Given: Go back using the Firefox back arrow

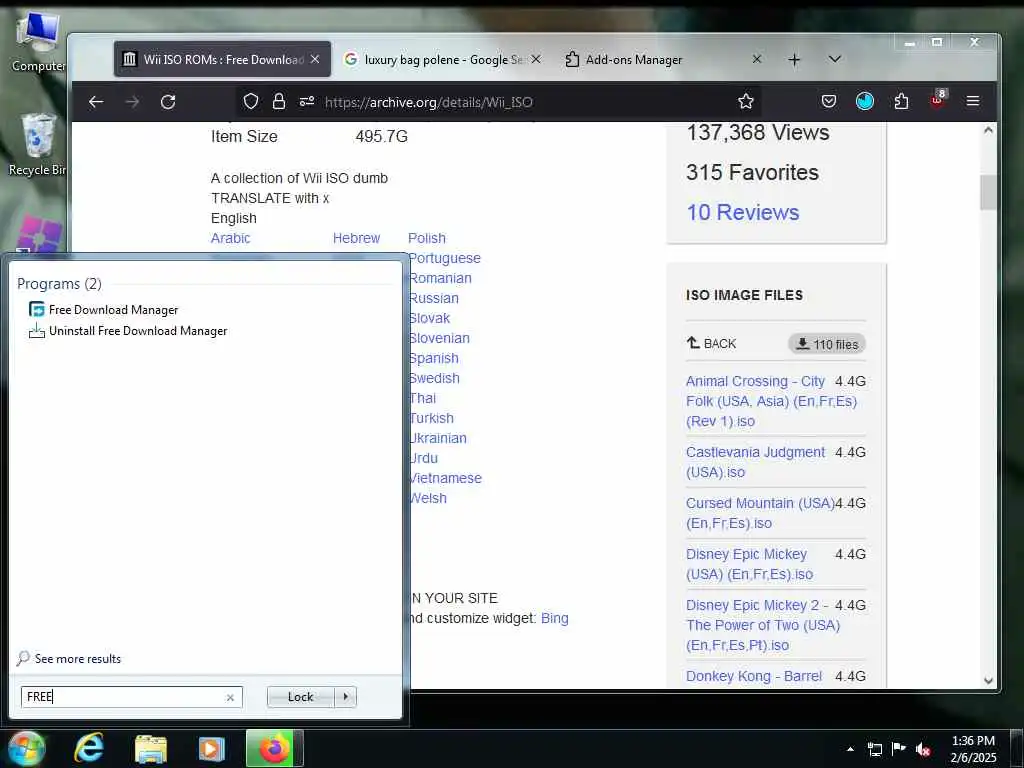Looking at the screenshot, I should click(x=96, y=101).
